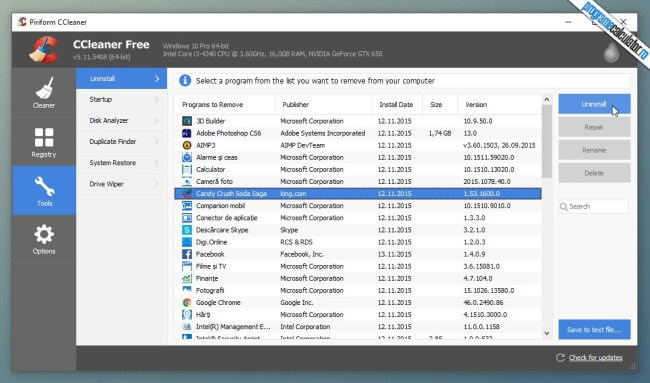Click the program list scrollbar thumb
This screenshot has width=650, height=383.
(x=546, y=141)
